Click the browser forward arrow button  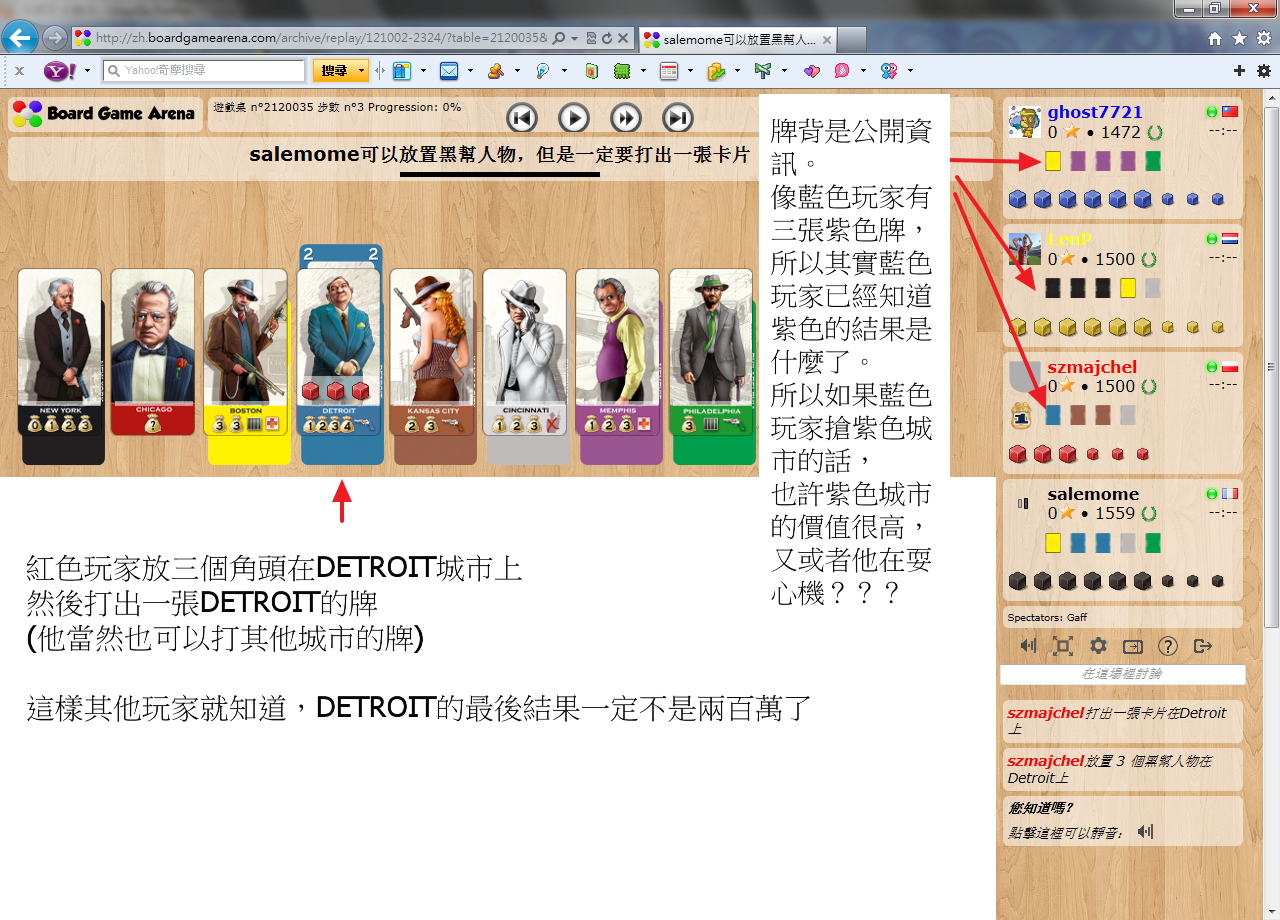click(x=54, y=38)
